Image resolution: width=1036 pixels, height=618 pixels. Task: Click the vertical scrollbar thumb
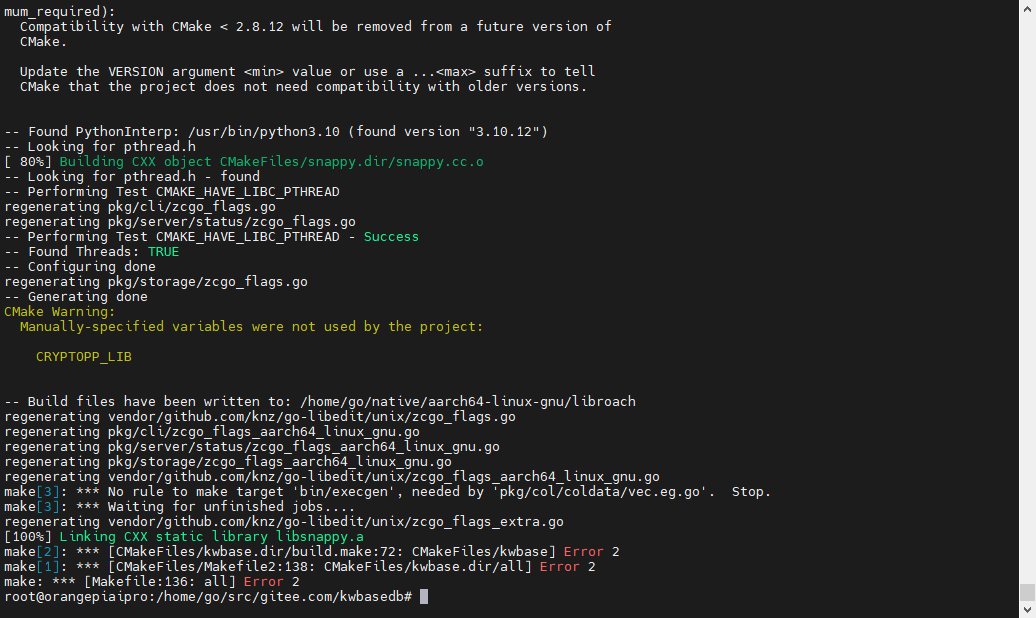coord(1027,592)
